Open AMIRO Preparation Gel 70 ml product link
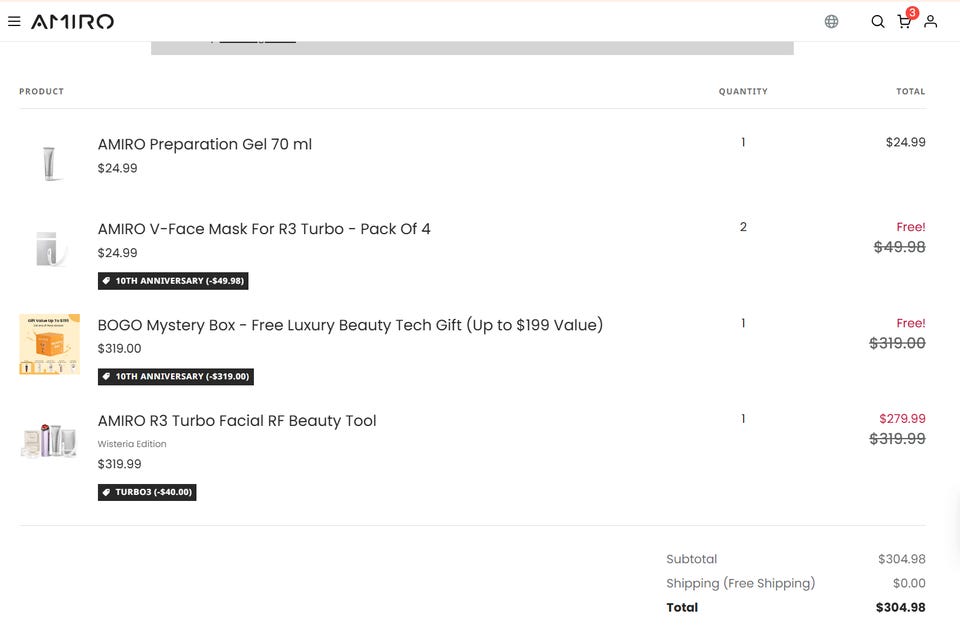This screenshot has height=628, width=960. pos(204,144)
